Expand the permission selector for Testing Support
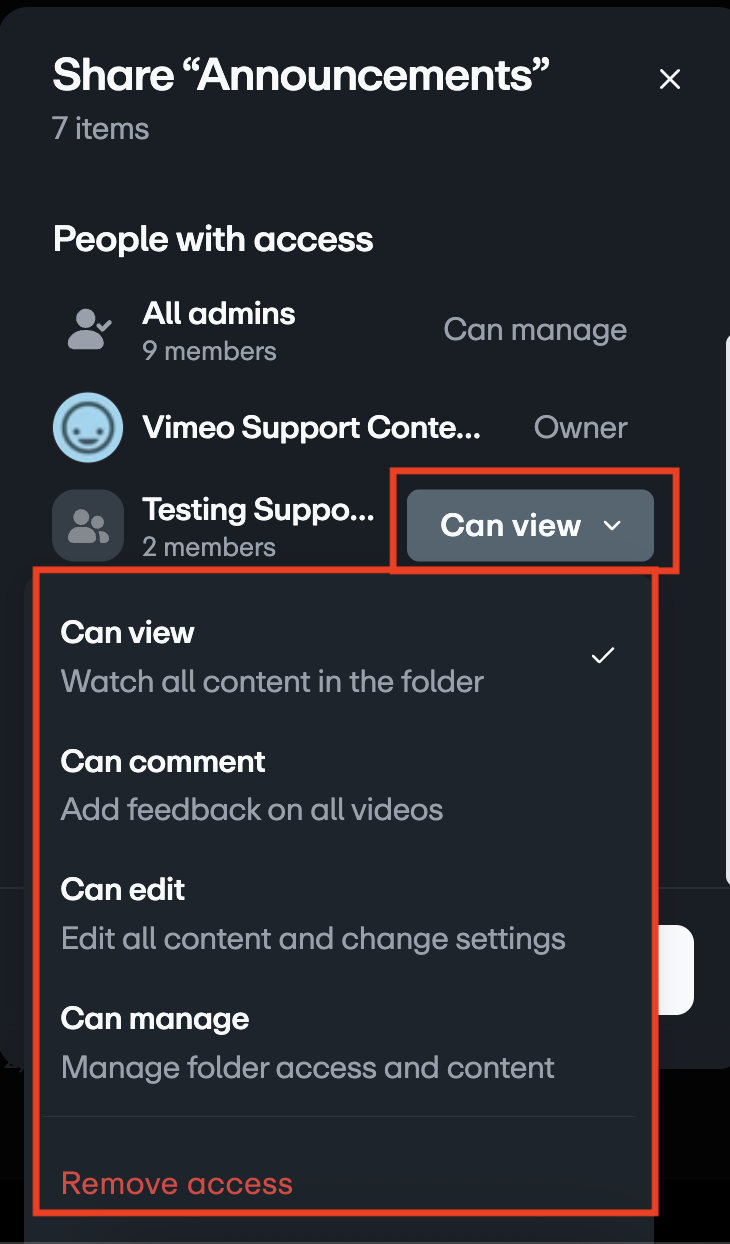The width and height of the screenshot is (730, 1244). (529, 525)
